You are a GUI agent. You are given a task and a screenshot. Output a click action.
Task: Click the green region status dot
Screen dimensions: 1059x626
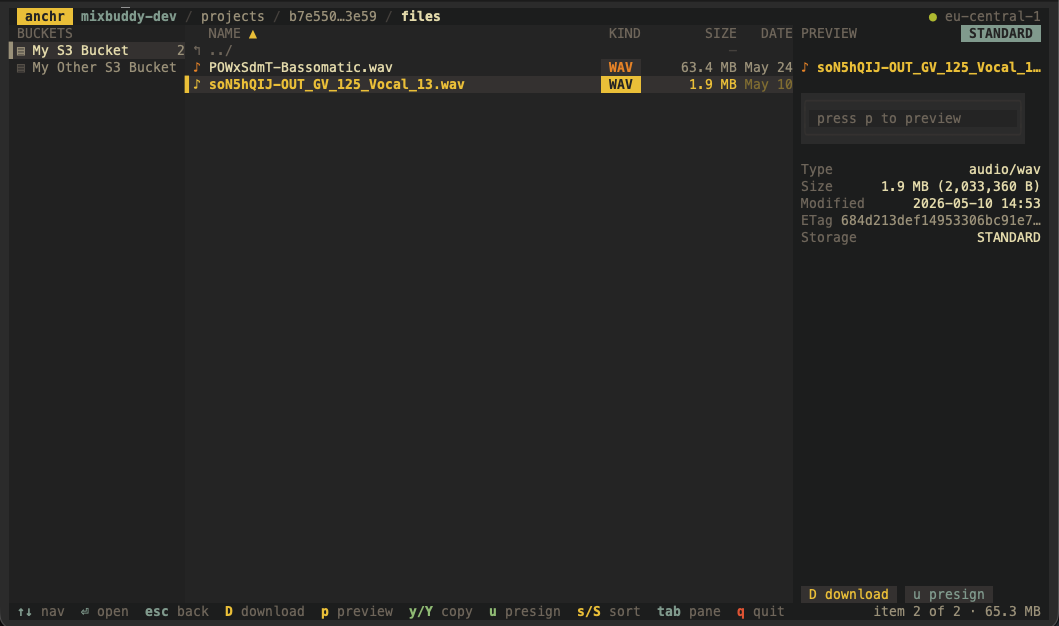(933, 18)
